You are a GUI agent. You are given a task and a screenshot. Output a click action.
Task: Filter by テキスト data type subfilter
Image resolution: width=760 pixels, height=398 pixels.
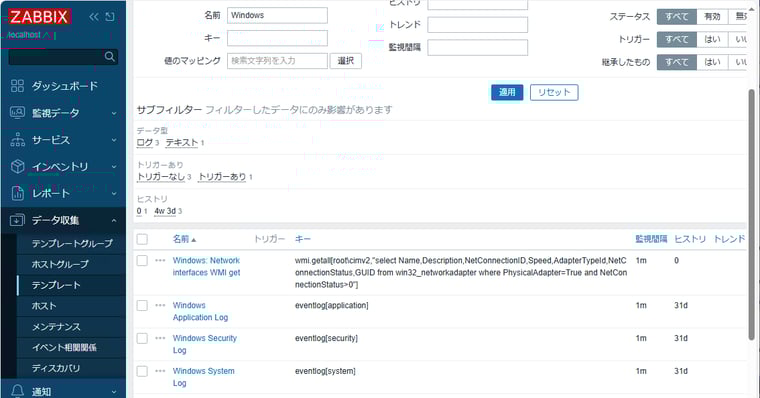click(x=182, y=143)
